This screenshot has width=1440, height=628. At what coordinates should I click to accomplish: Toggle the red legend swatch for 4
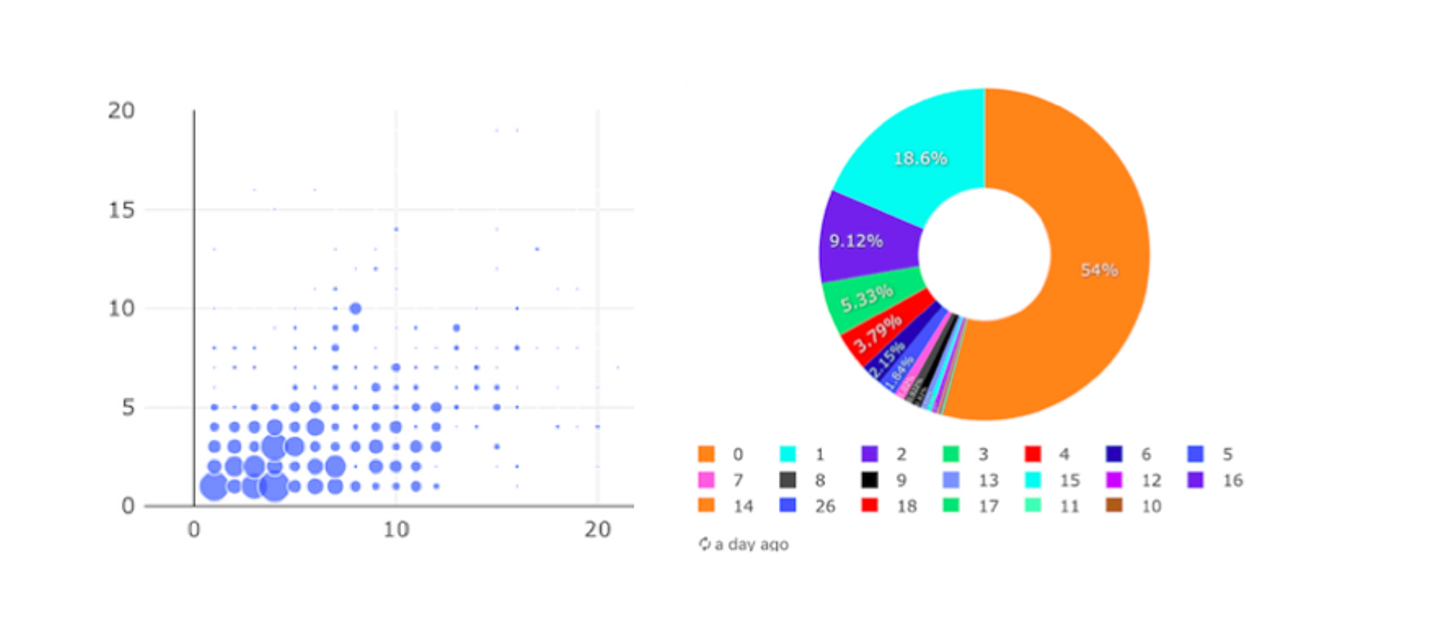point(1034,454)
